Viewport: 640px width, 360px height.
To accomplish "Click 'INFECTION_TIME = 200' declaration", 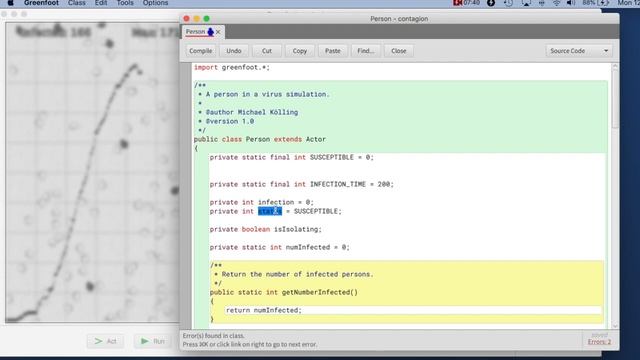I will click(302, 184).
